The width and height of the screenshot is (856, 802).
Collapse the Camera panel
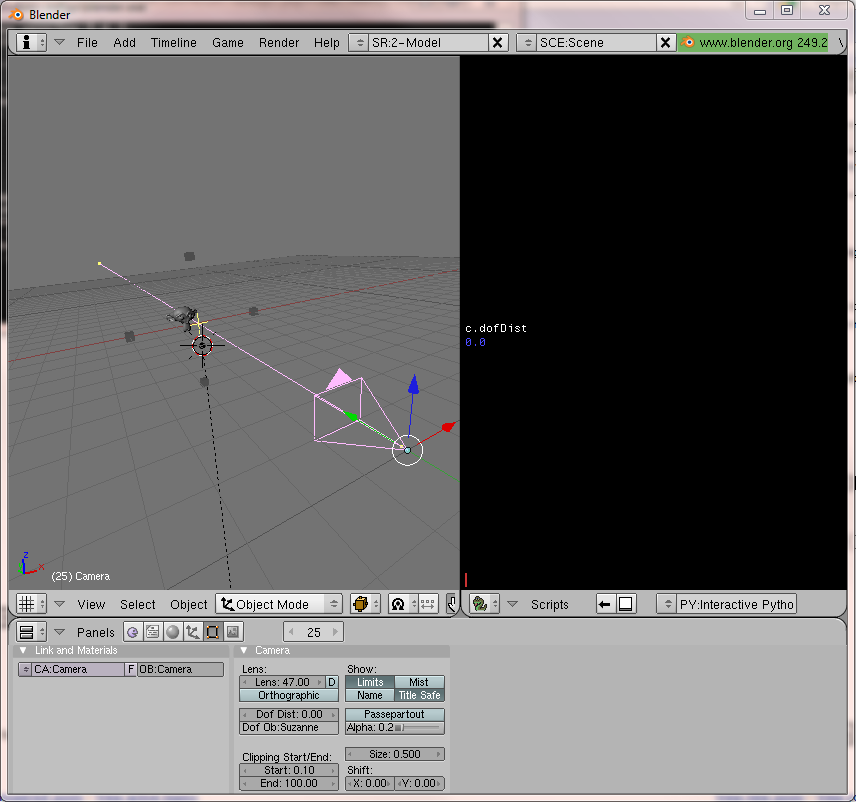[x=244, y=650]
